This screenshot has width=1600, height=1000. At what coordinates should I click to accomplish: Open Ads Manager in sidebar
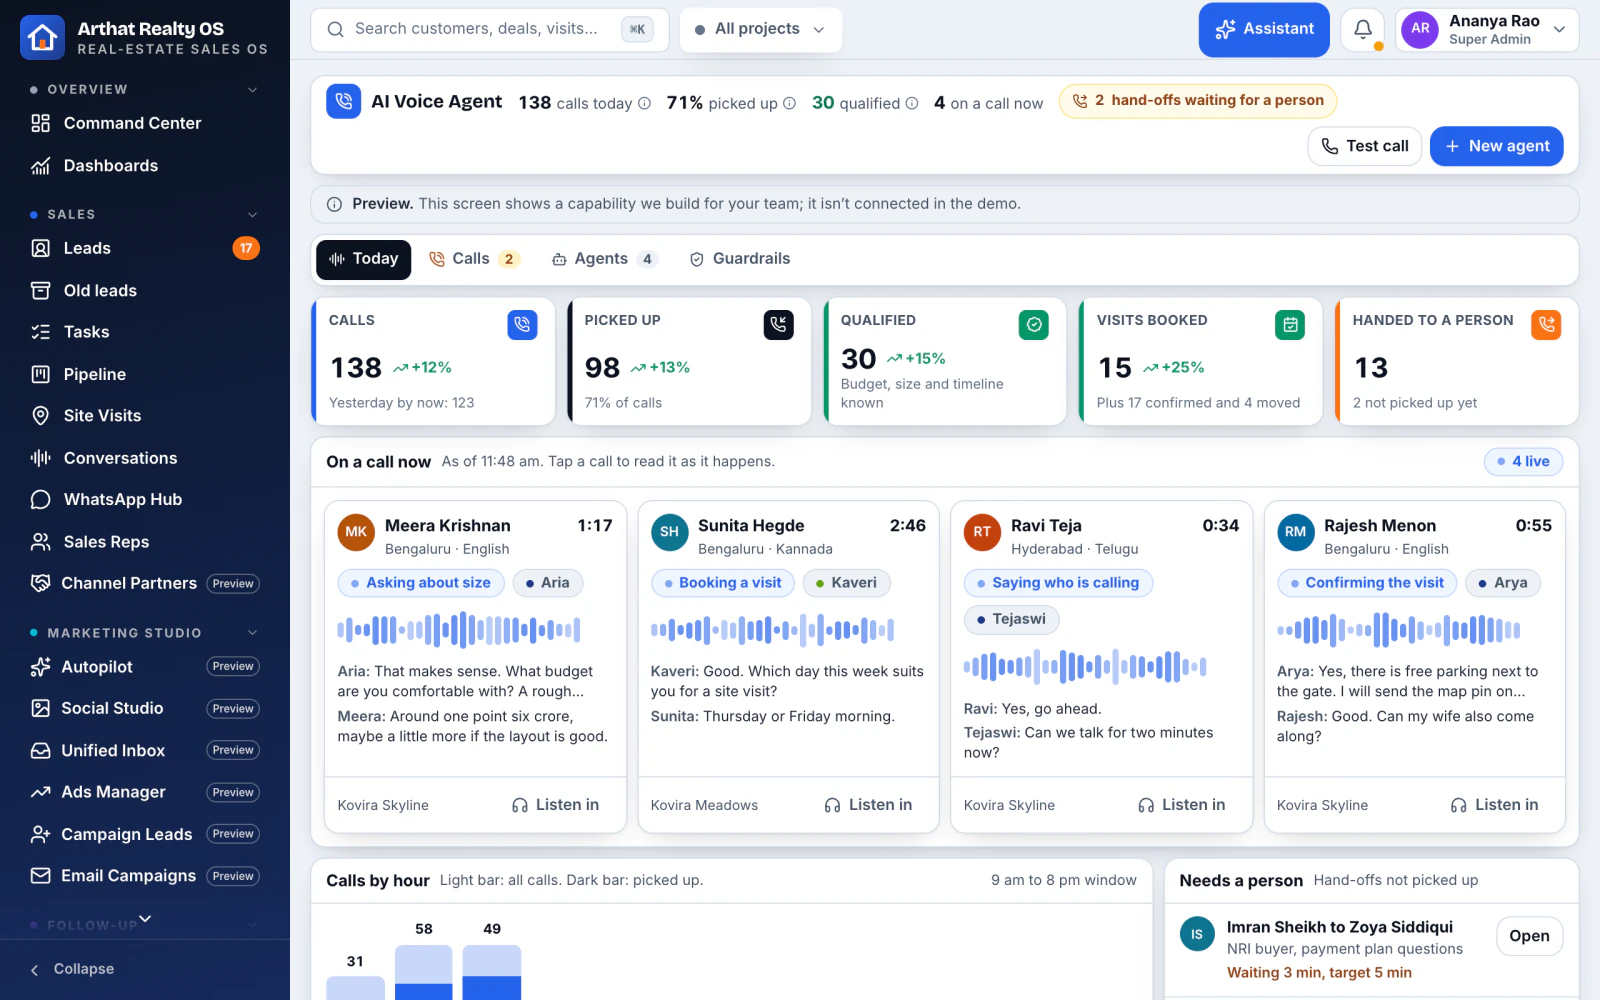pyautogui.click(x=145, y=792)
